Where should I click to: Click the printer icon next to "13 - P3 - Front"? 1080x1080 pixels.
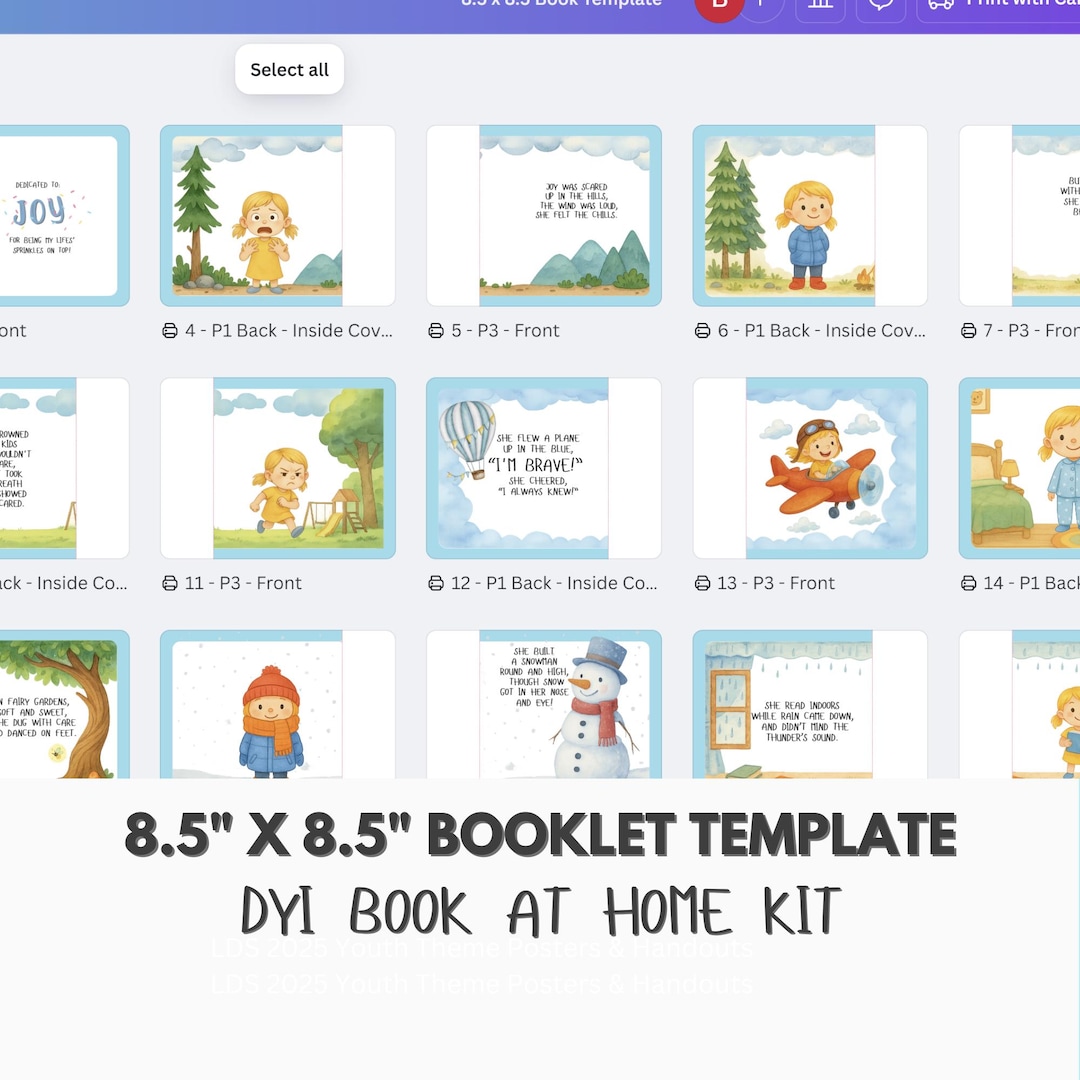[702, 582]
